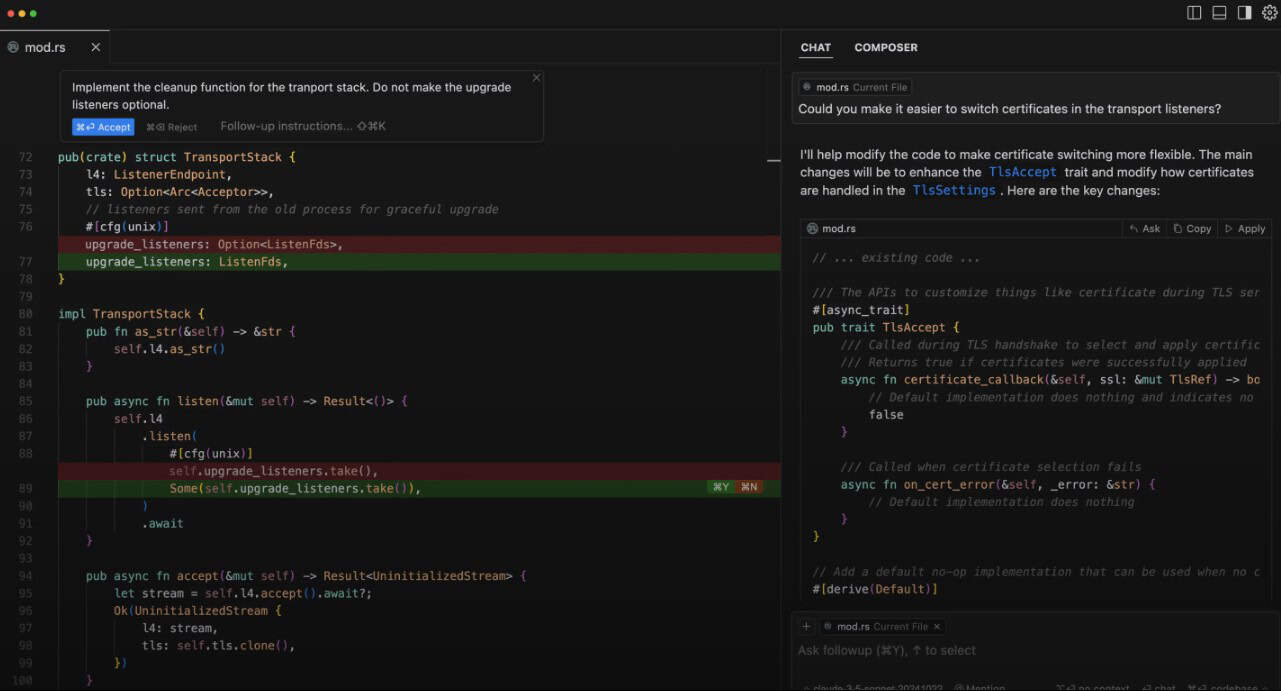Click removed line 'self.upgrade_listeners.take(),'
The width and height of the screenshot is (1281, 691).
click(x=274, y=471)
